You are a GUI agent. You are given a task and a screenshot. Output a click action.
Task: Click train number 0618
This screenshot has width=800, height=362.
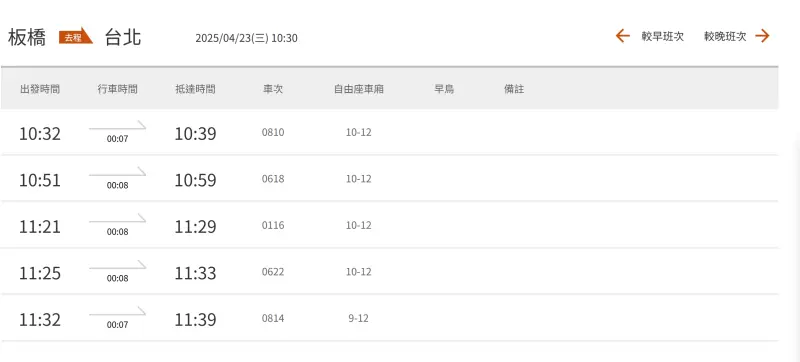(x=273, y=179)
